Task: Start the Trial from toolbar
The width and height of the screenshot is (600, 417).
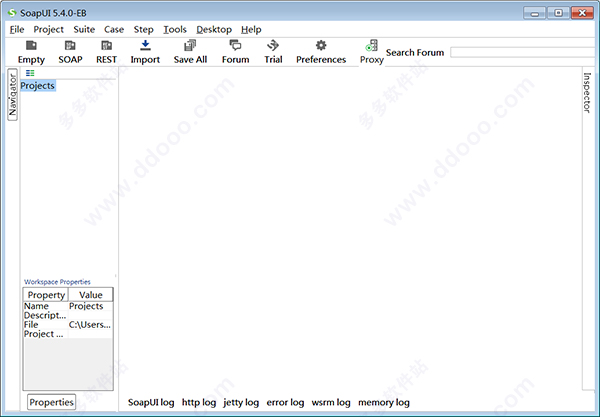Action: pos(273,52)
